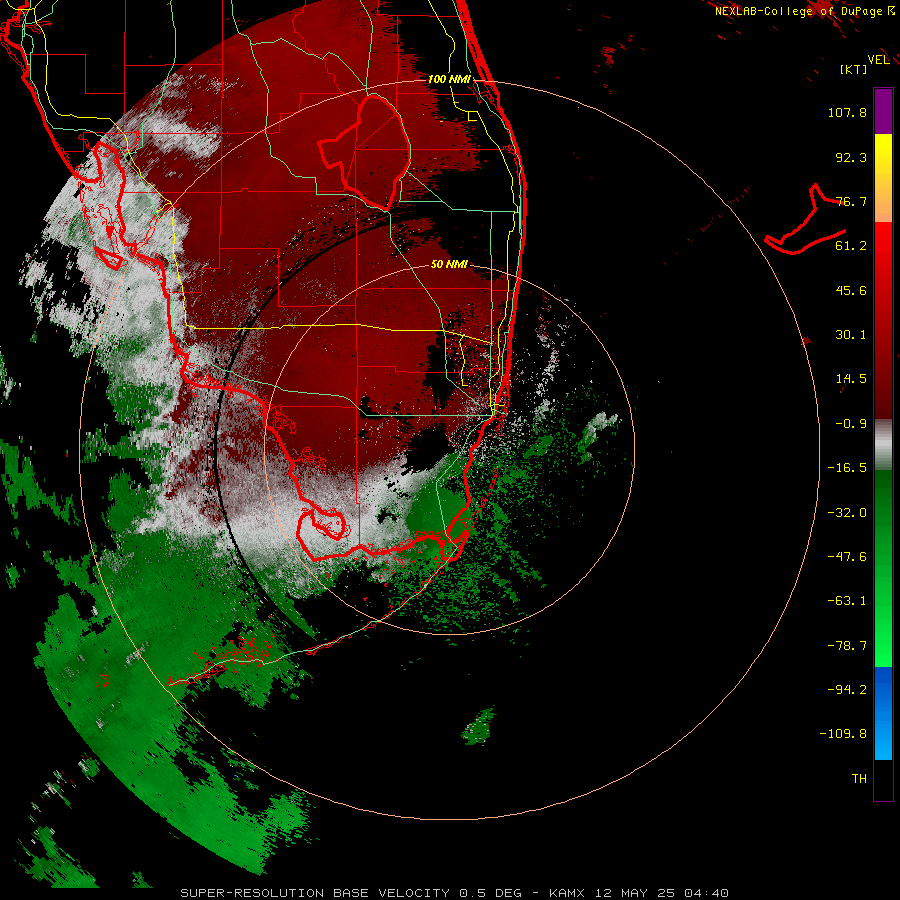Click the 100 NMI range ring label
Image resolution: width=900 pixels, height=900 pixels.
tap(449, 79)
